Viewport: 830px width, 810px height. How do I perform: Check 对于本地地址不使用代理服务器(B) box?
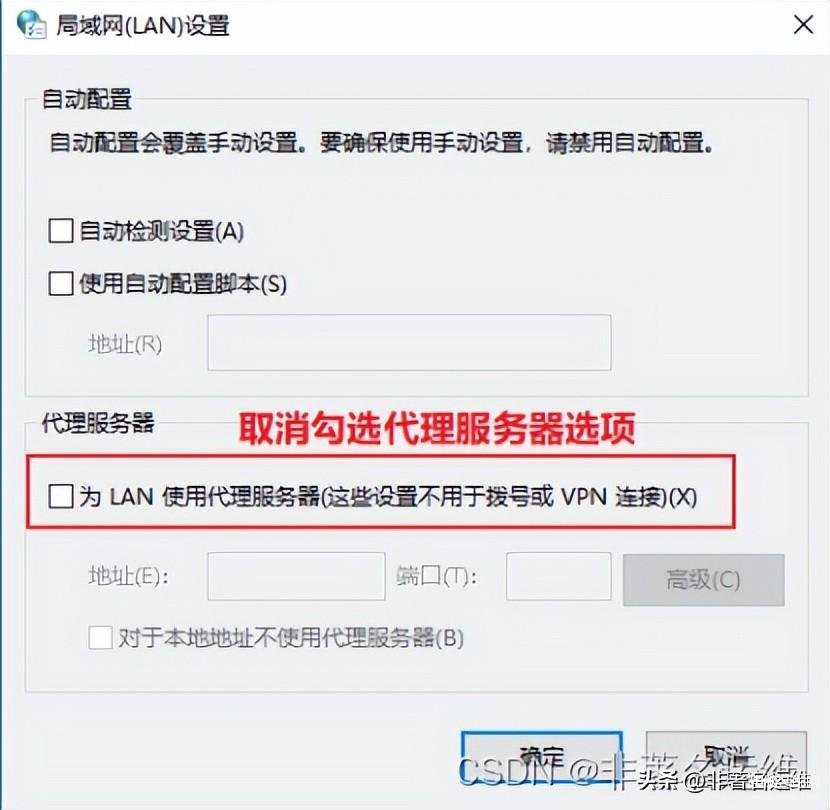click(x=100, y=637)
